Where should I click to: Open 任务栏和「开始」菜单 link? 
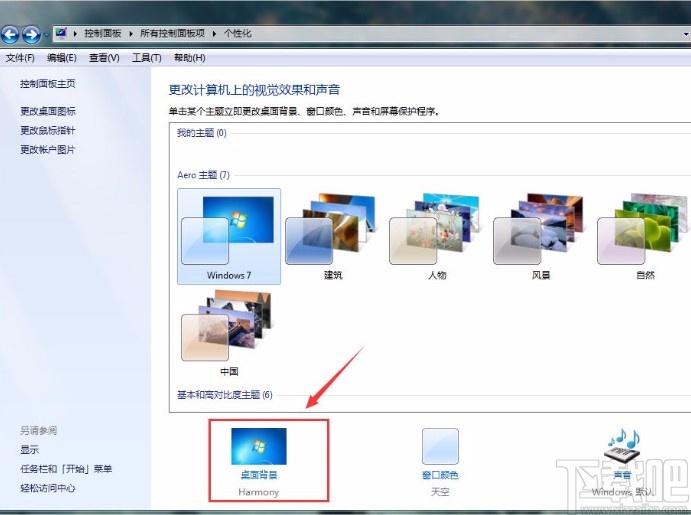pyautogui.click(x=66, y=469)
